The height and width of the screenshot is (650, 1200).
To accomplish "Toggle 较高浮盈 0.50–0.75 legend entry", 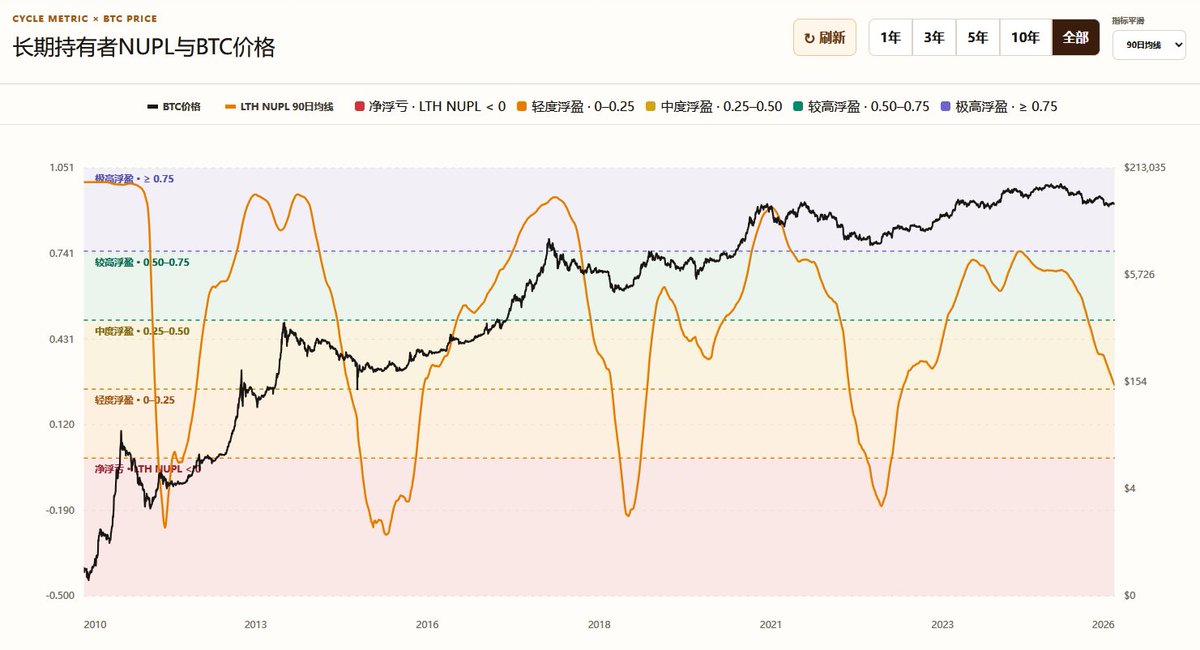I will click(x=861, y=106).
